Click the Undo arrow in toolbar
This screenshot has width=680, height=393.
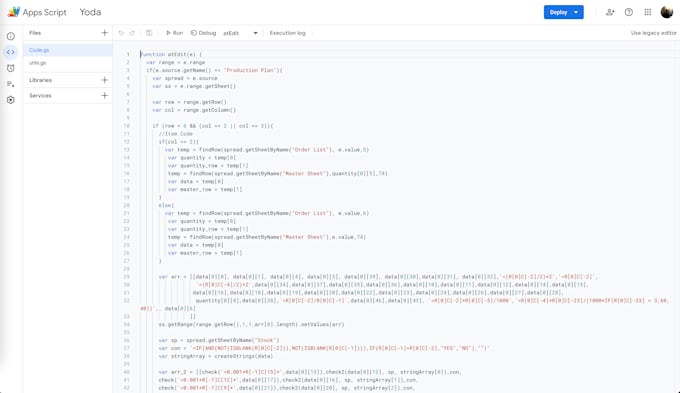point(121,33)
